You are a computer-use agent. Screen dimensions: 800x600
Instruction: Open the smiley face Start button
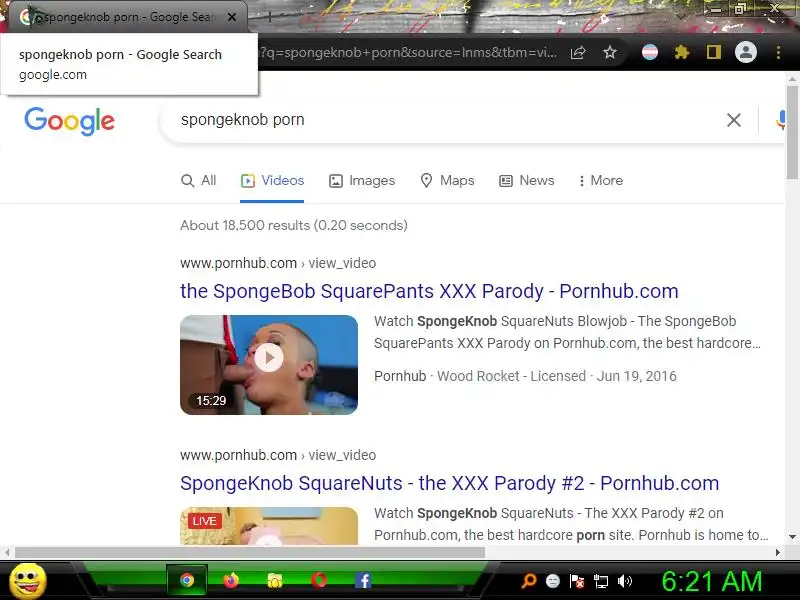pyautogui.click(x=28, y=581)
